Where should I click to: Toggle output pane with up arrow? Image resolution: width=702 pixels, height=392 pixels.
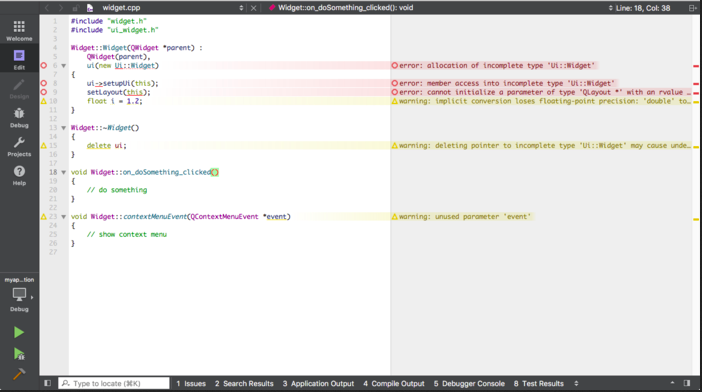[x=672, y=383]
